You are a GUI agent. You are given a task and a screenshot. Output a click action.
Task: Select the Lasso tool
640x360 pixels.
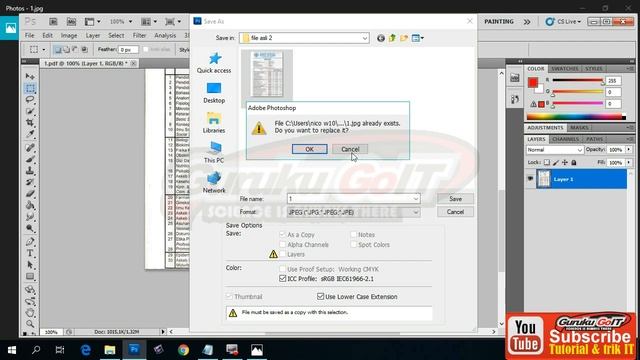click(30, 100)
